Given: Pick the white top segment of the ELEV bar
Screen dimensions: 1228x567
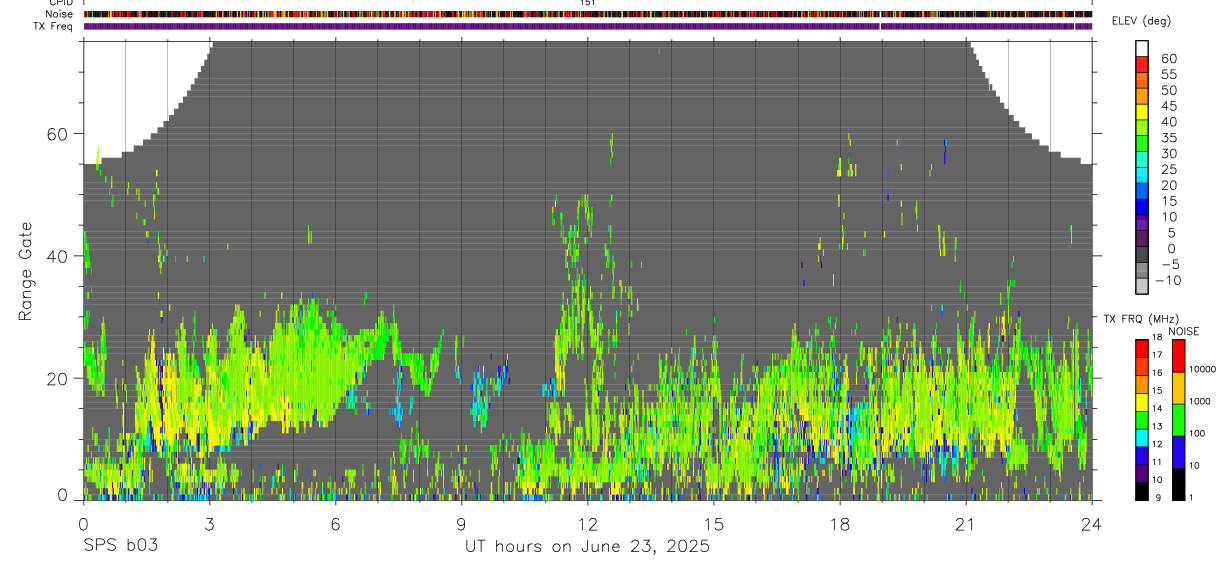Looking at the screenshot, I should (1142, 48).
